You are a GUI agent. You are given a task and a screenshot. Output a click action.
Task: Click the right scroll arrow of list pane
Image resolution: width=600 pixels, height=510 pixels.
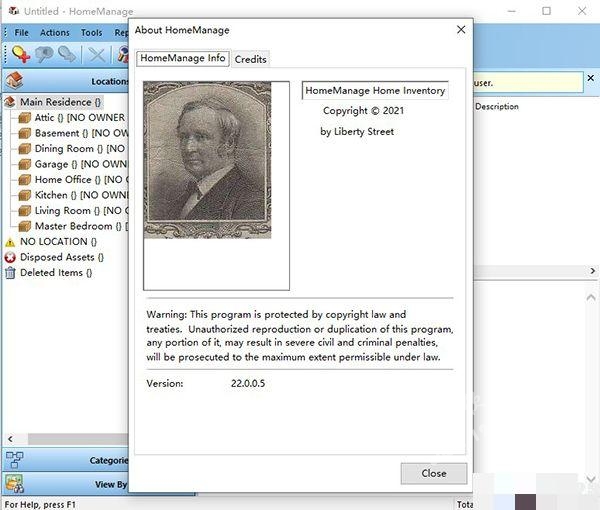click(592, 271)
